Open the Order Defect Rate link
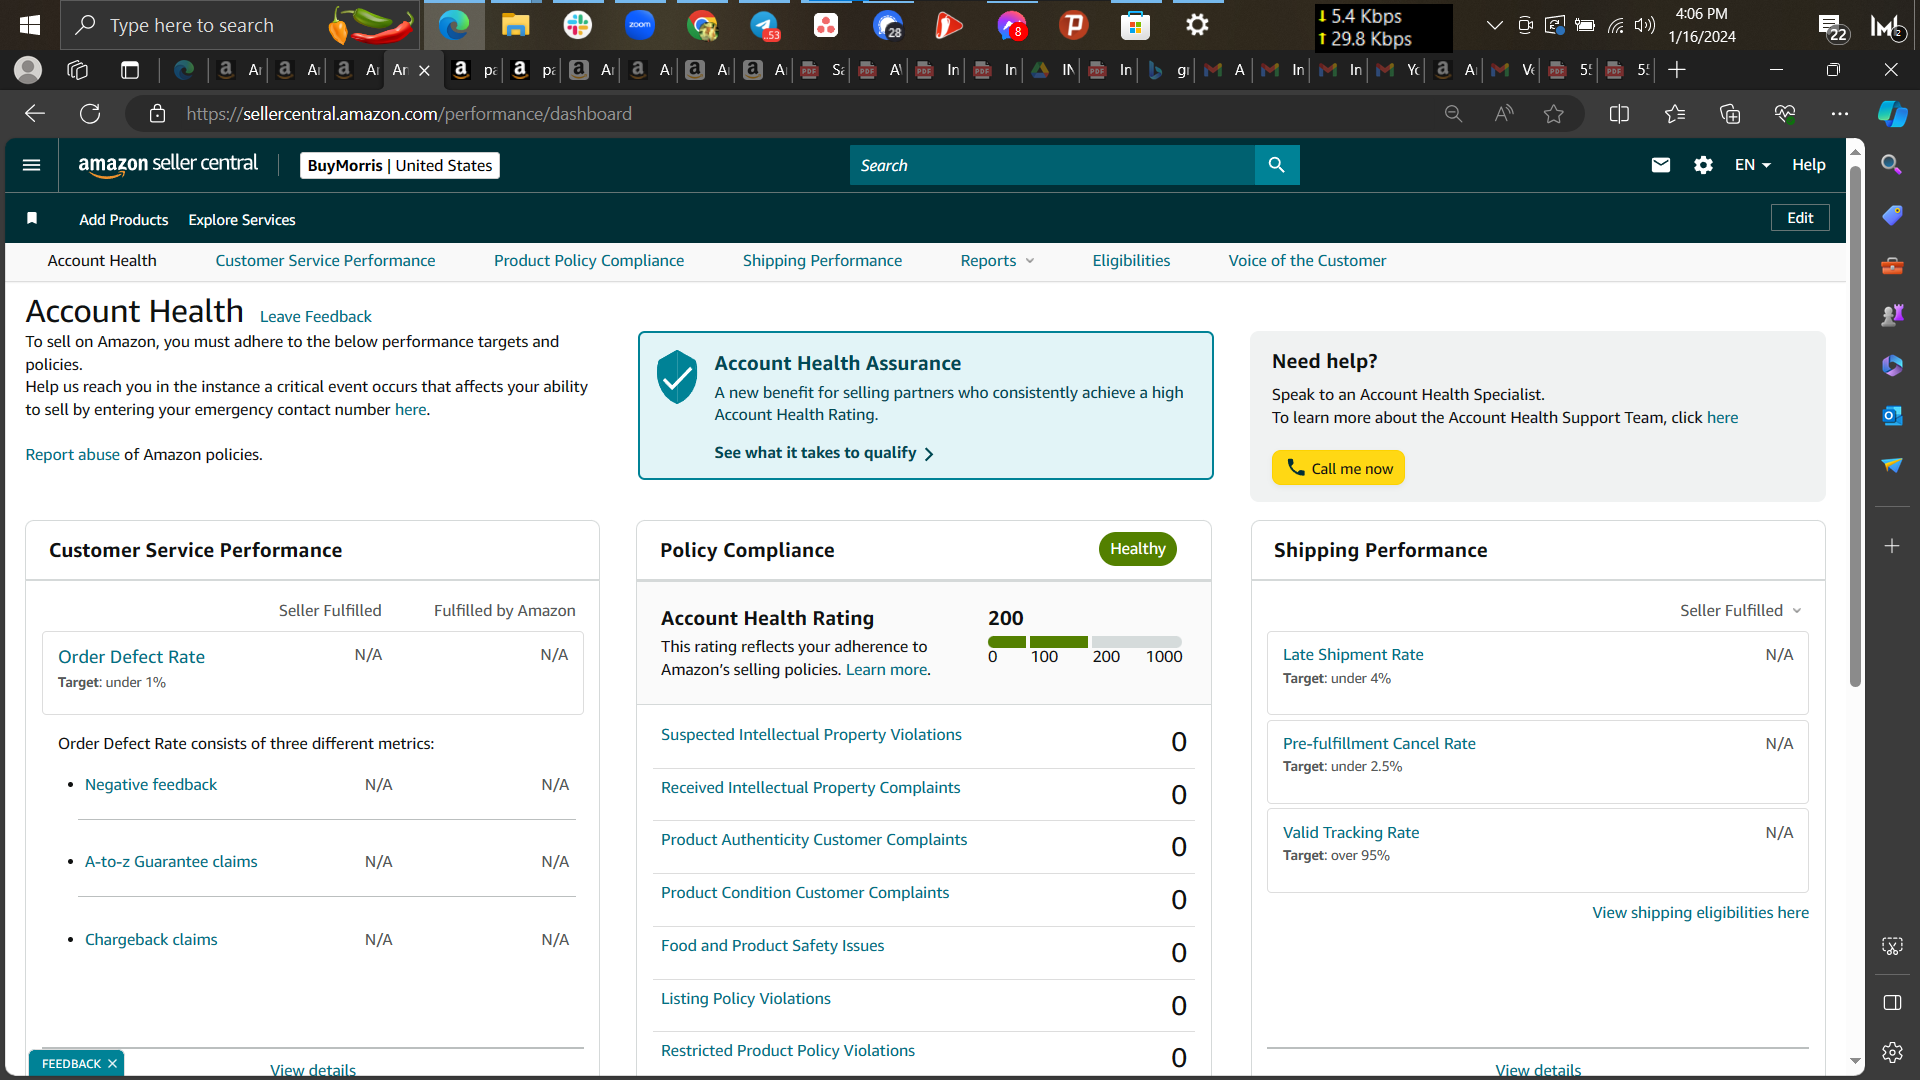 pos(131,657)
